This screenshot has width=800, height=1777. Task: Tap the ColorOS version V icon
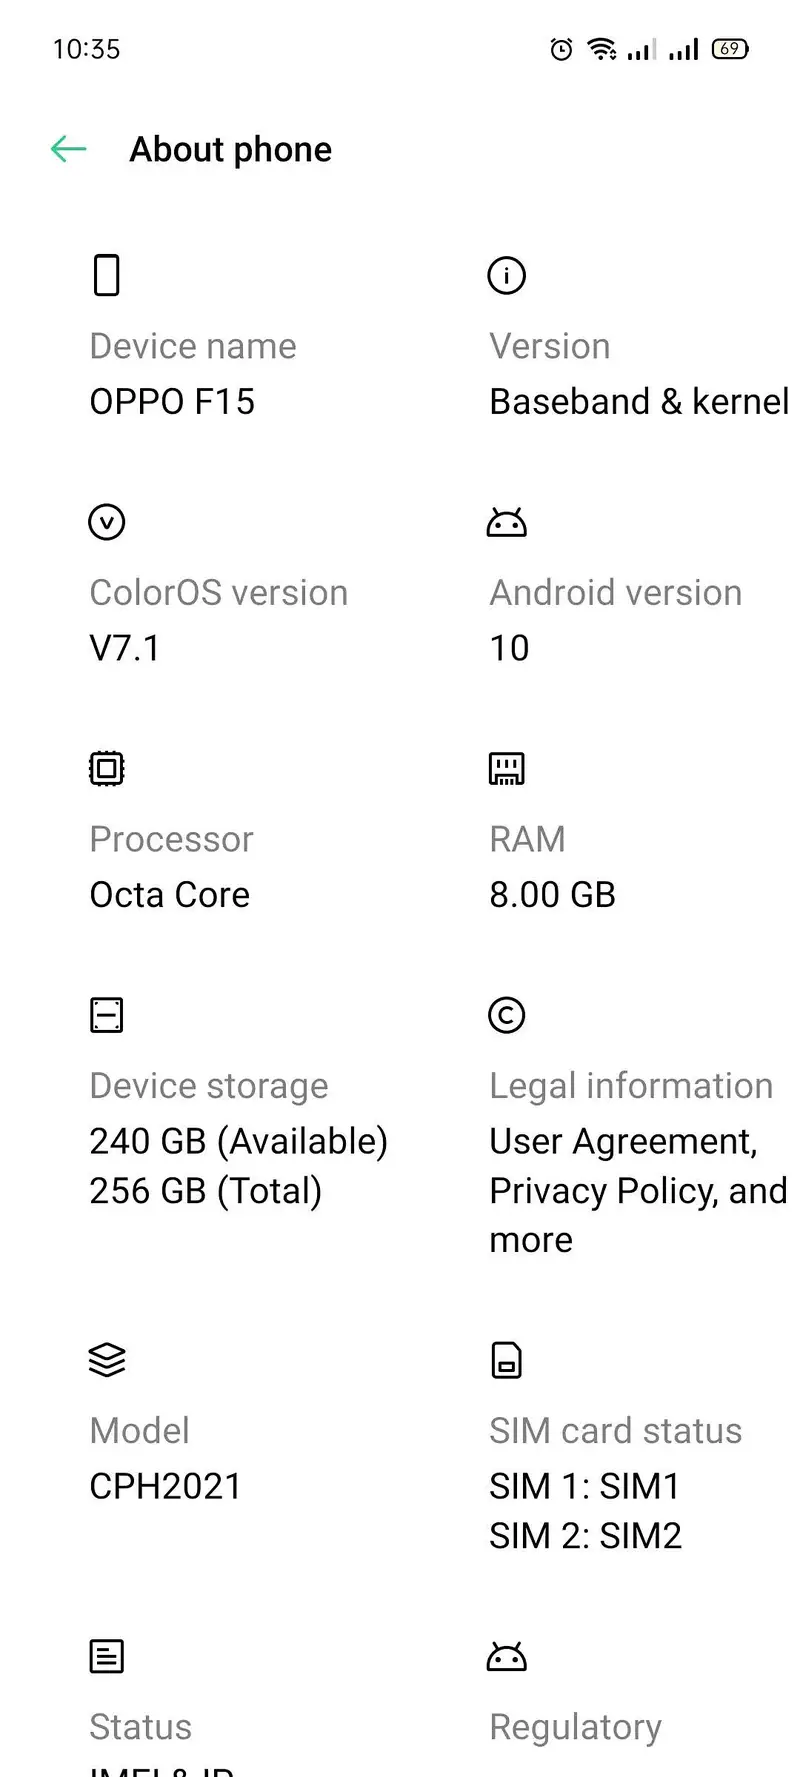click(107, 522)
